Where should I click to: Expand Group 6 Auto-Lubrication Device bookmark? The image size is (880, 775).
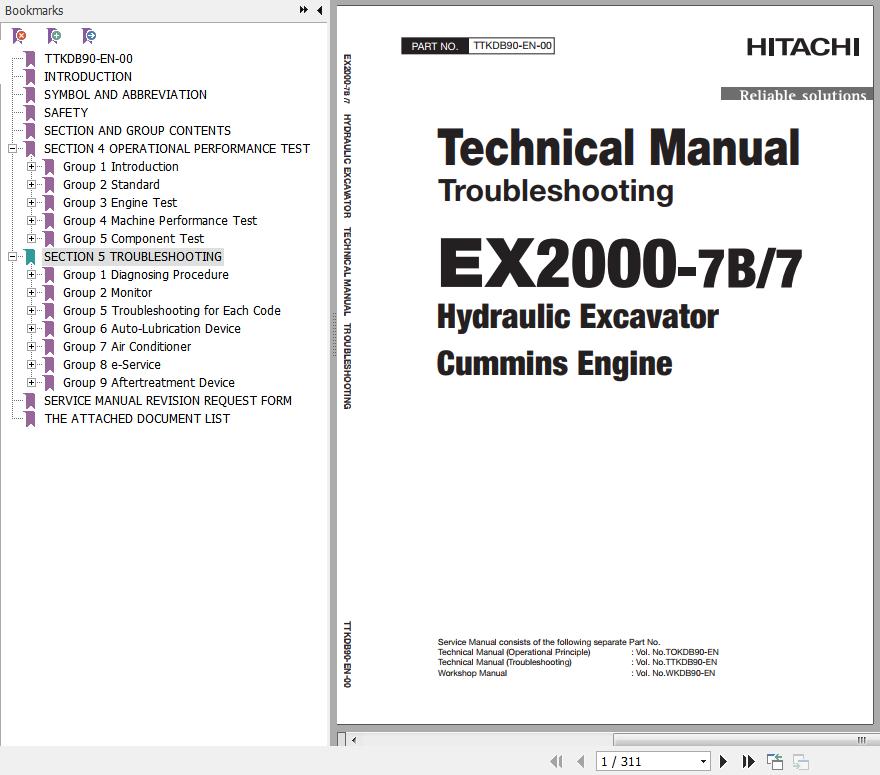31,328
